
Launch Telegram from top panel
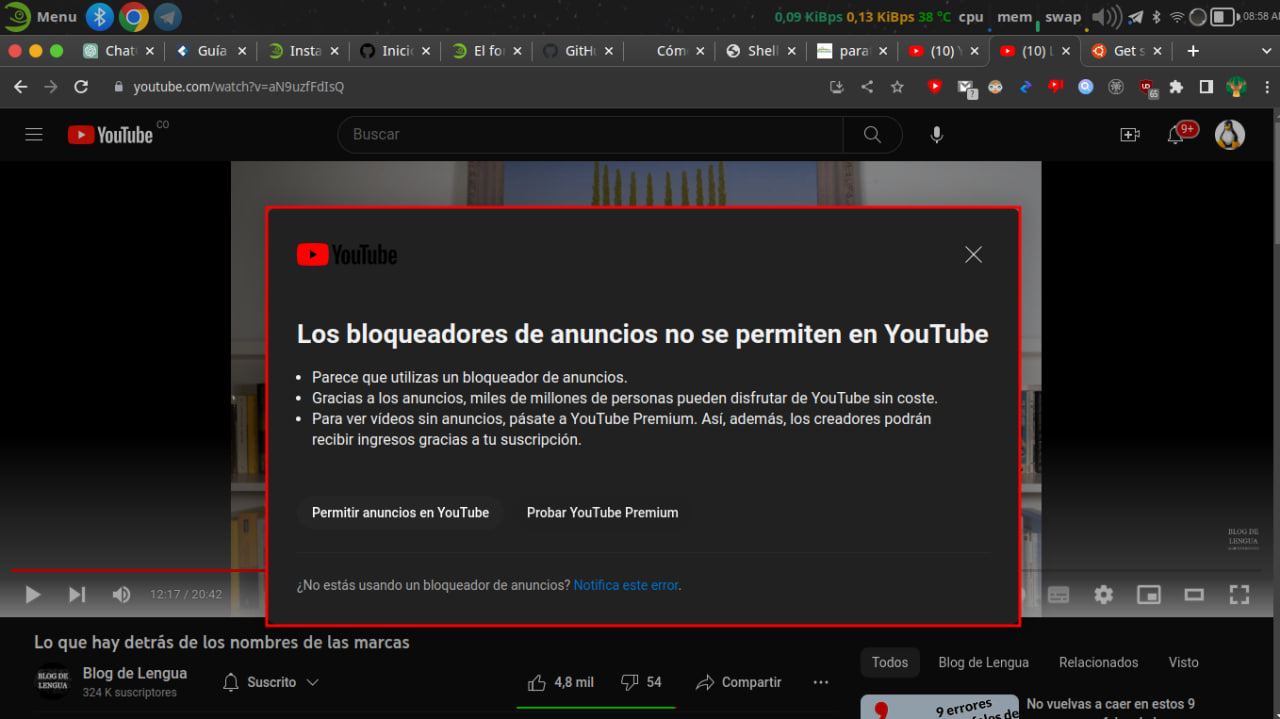coord(168,17)
